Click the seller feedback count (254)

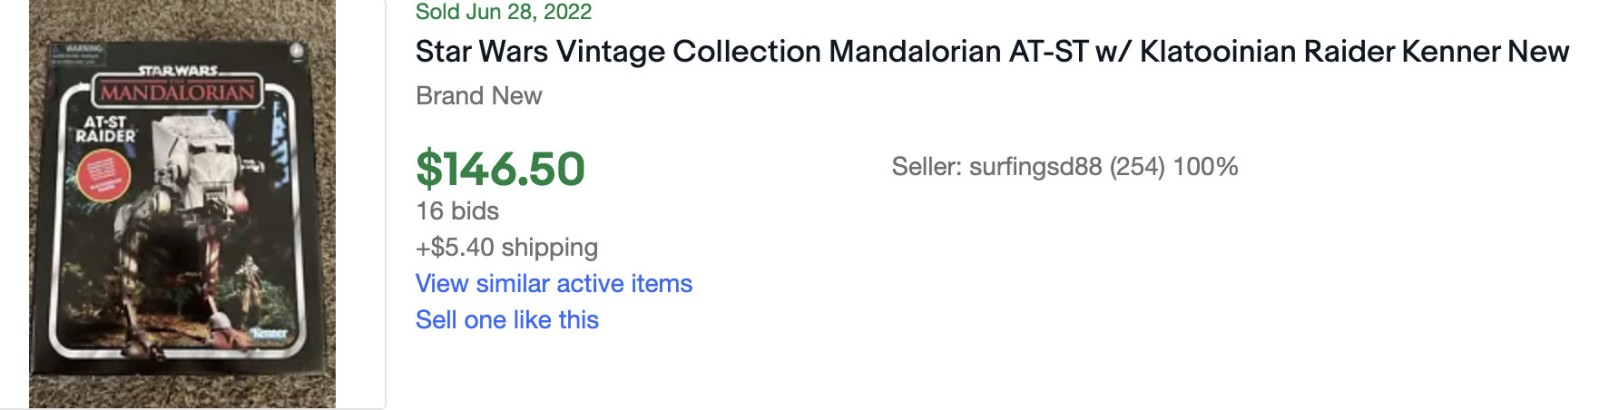(x=1137, y=167)
